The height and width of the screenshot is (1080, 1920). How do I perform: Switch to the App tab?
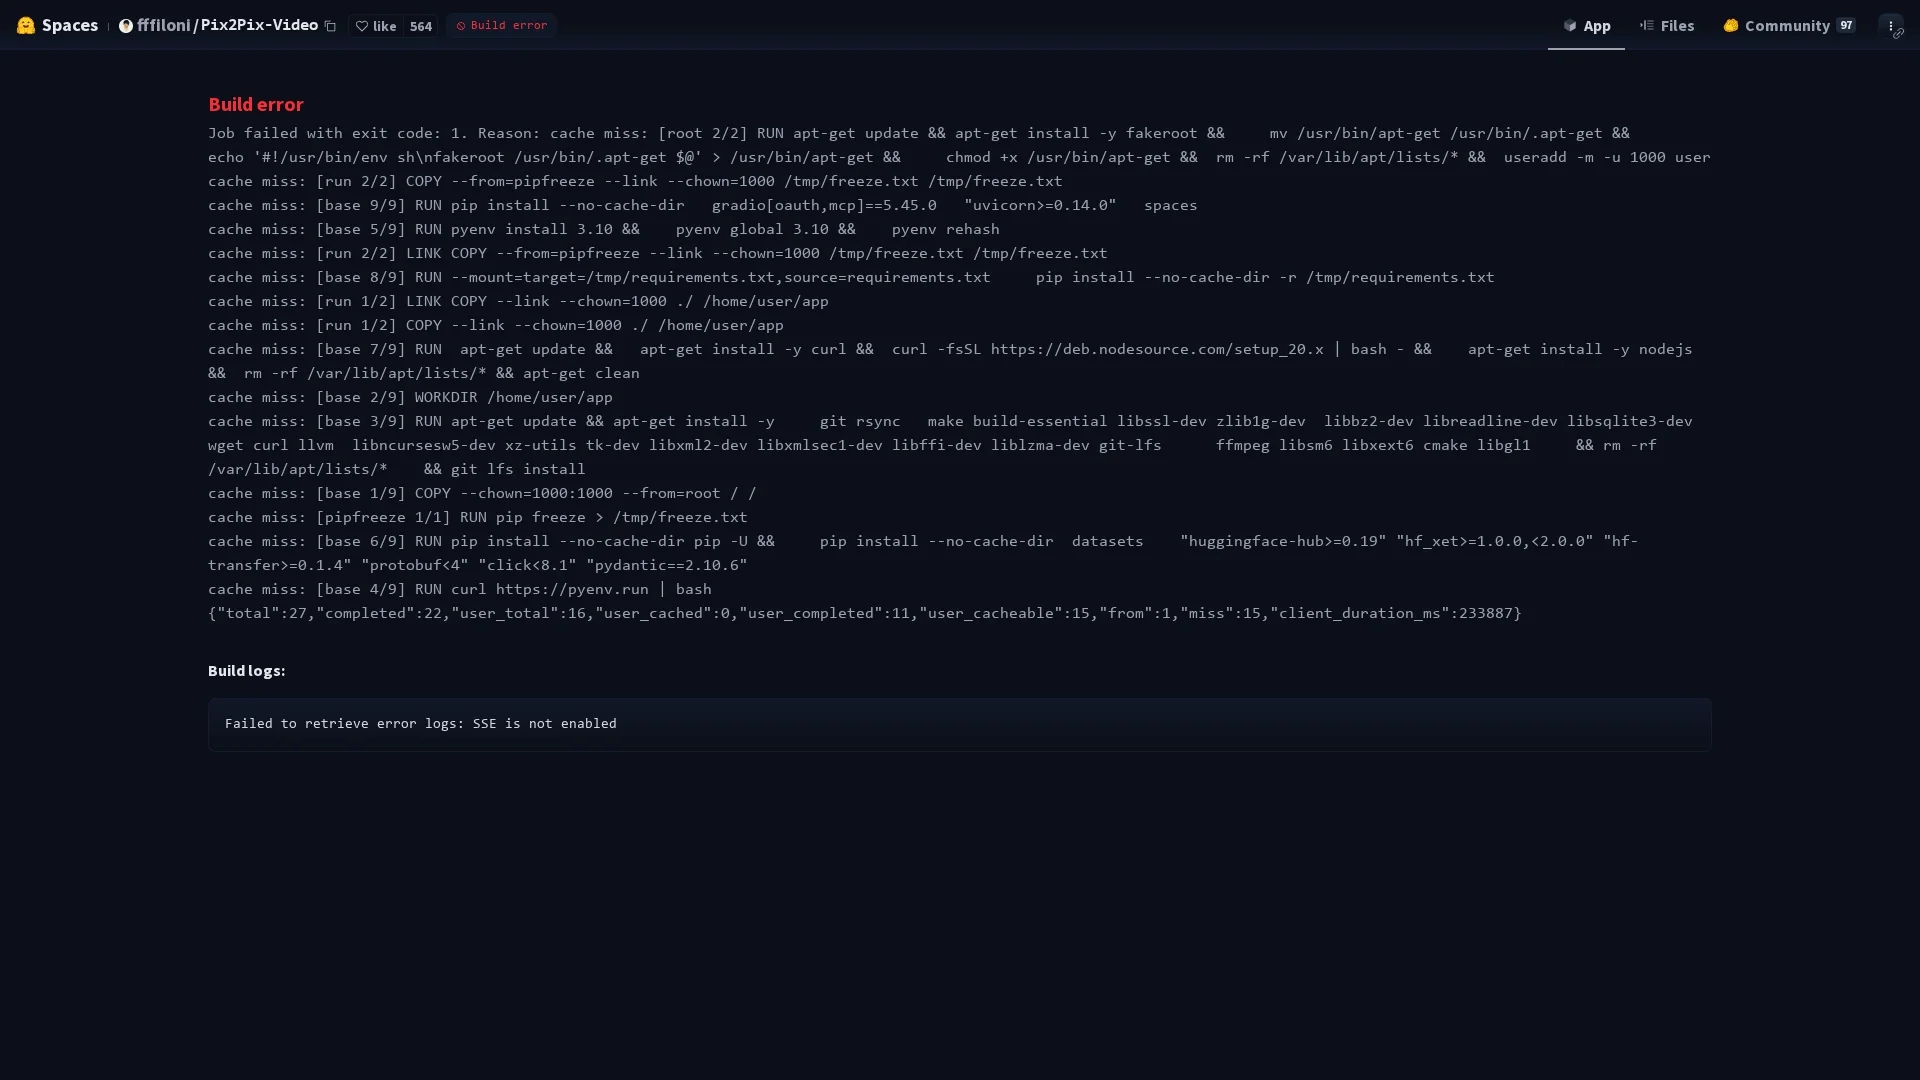pyautogui.click(x=1586, y=26)
